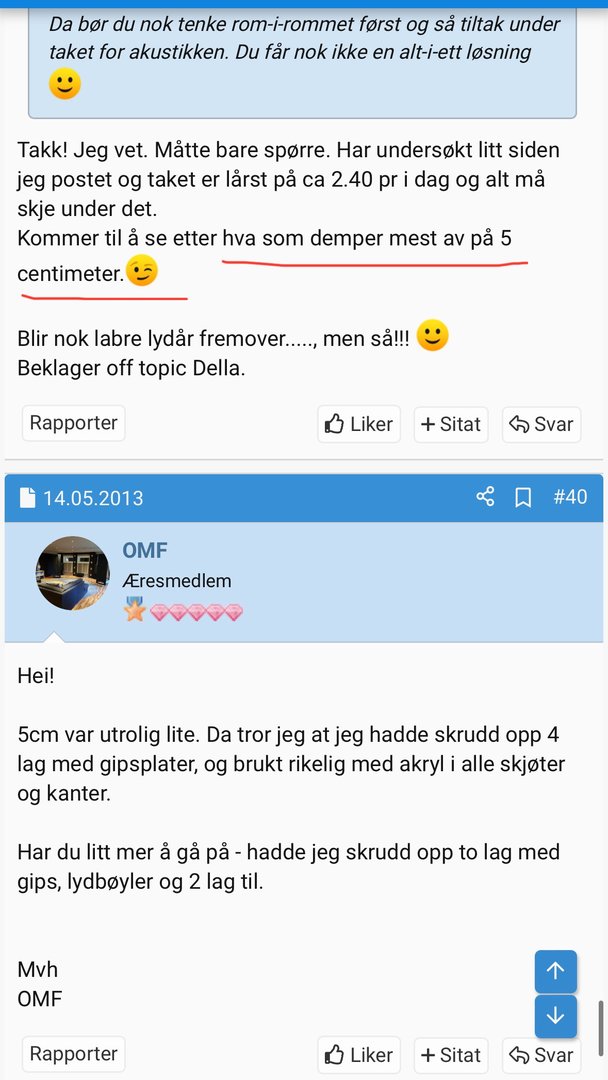Click the share icon on post #40
Viewport: 608px width, 1080px height.
click(x=485, y=497)
